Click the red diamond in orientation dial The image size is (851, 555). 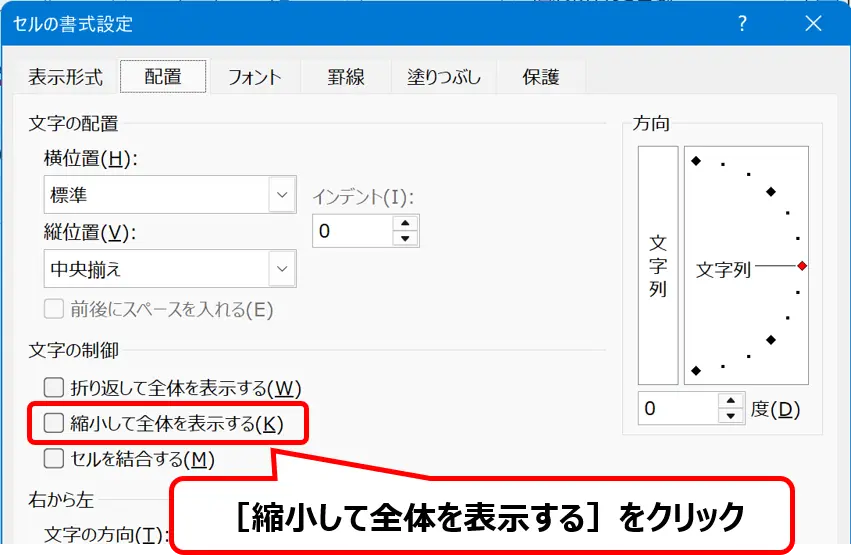coord(802,266)
